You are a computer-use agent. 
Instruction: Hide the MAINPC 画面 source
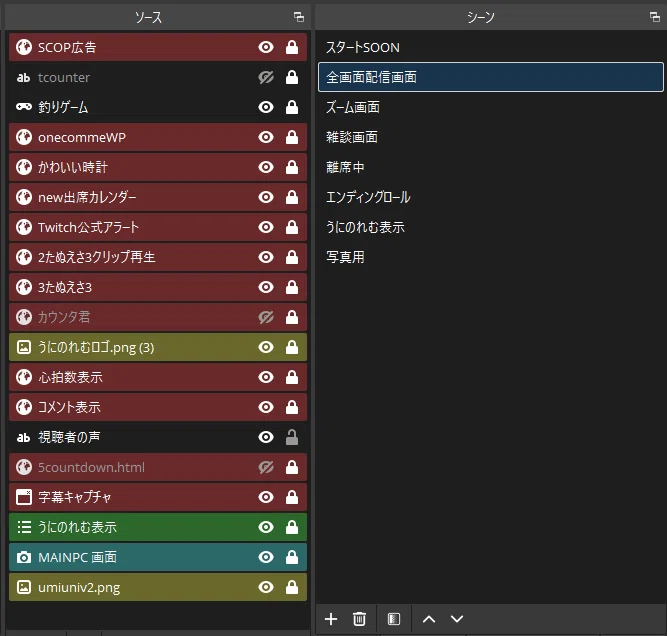point(266,557)
